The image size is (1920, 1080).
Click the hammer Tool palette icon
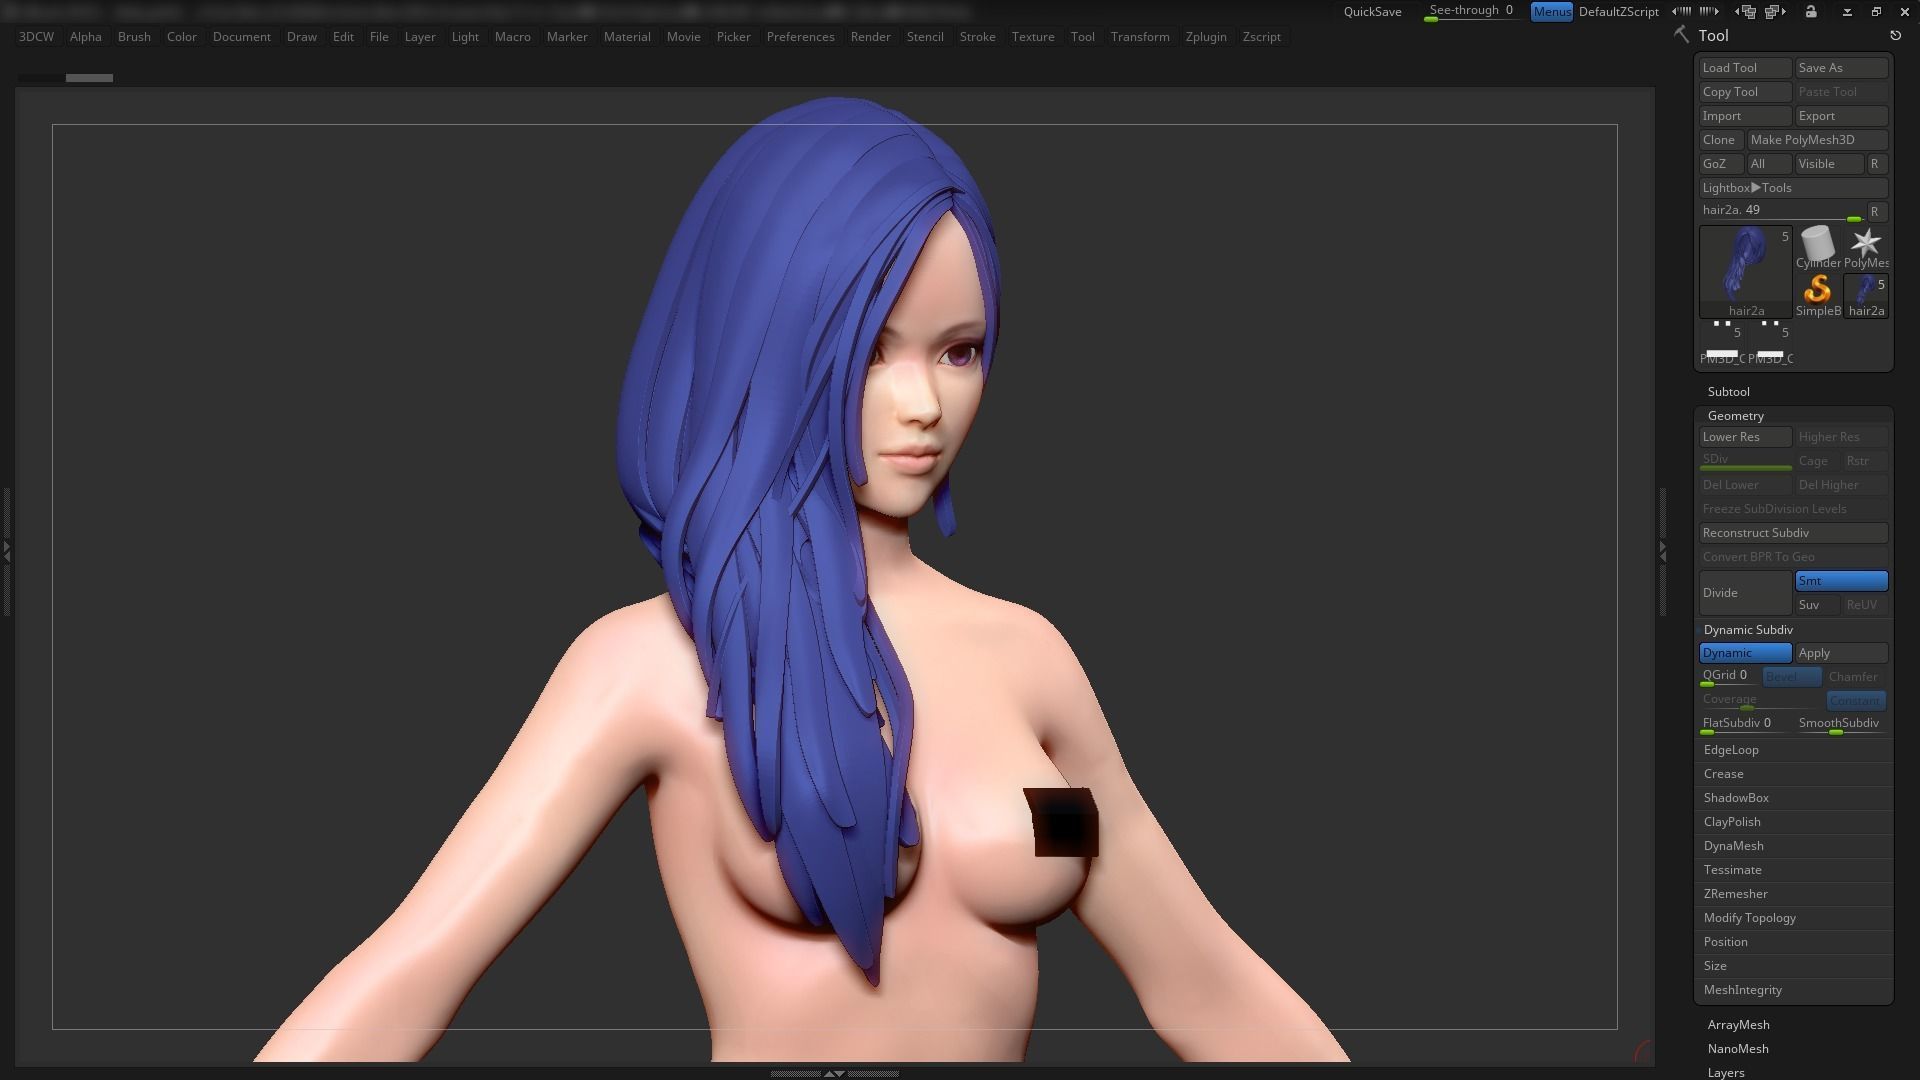click(x=1682, y=35)
